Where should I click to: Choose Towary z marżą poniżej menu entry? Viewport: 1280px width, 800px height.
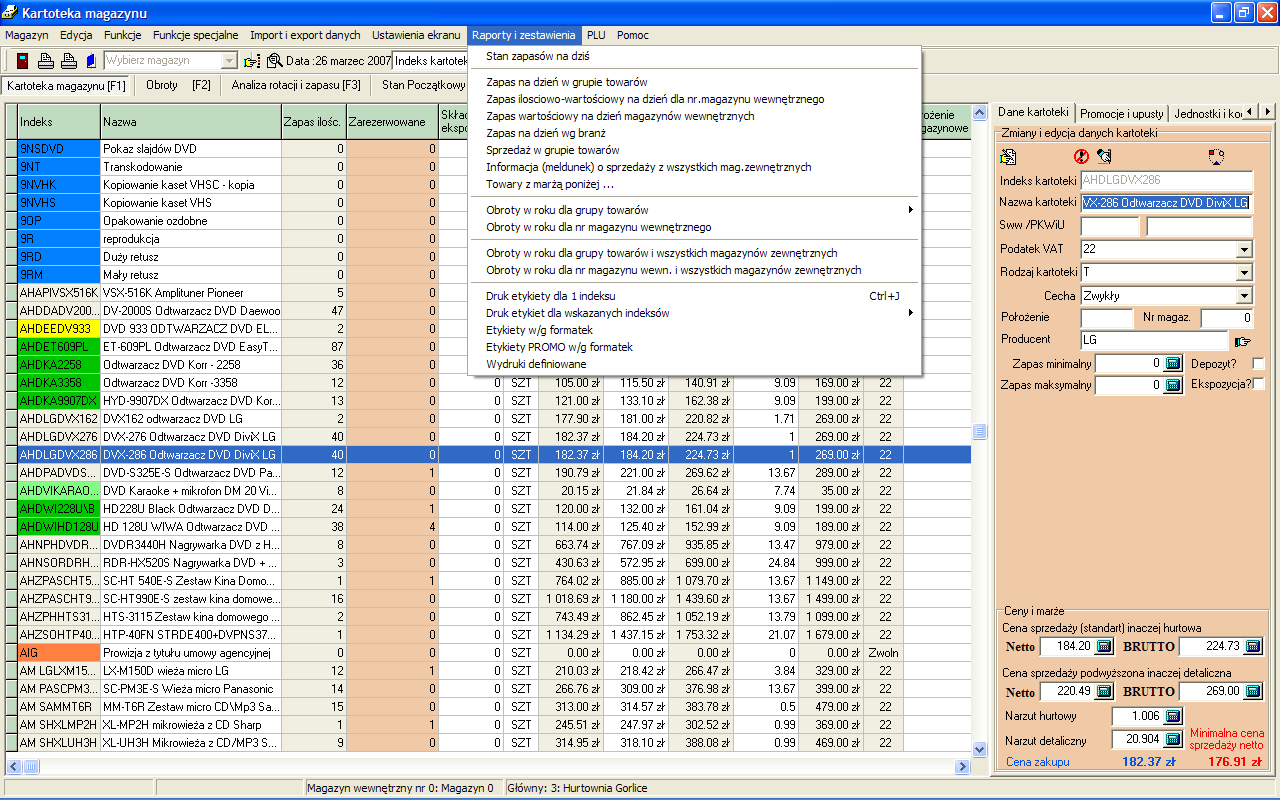point(695,184)
